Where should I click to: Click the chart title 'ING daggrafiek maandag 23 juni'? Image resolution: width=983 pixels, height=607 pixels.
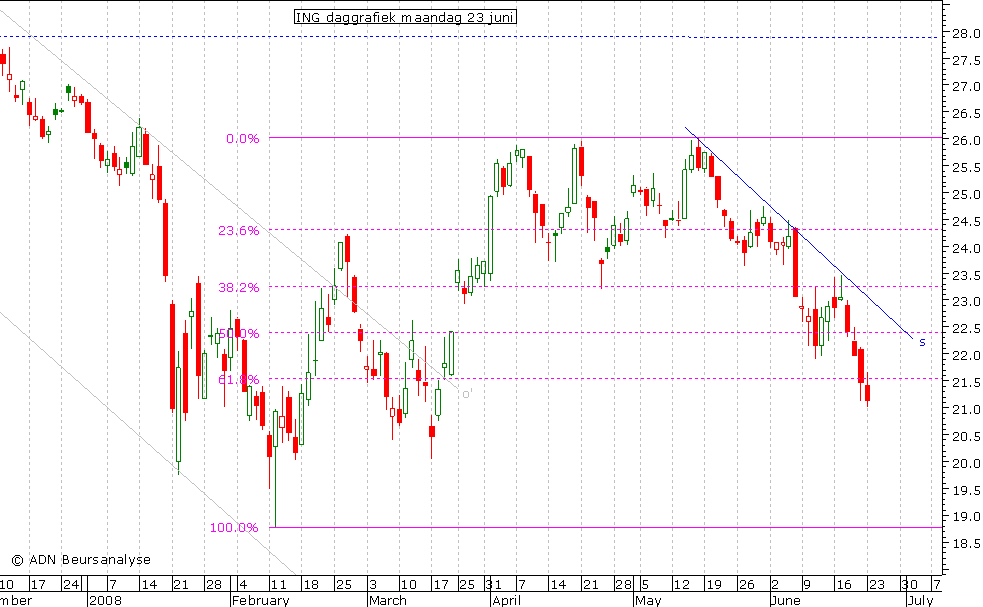[405, 17]
